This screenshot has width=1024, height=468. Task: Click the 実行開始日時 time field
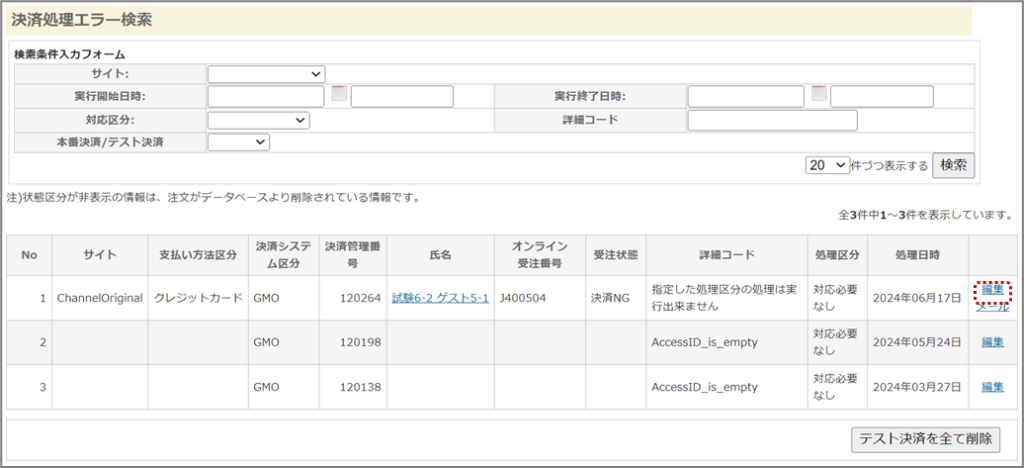coord(402,96)
